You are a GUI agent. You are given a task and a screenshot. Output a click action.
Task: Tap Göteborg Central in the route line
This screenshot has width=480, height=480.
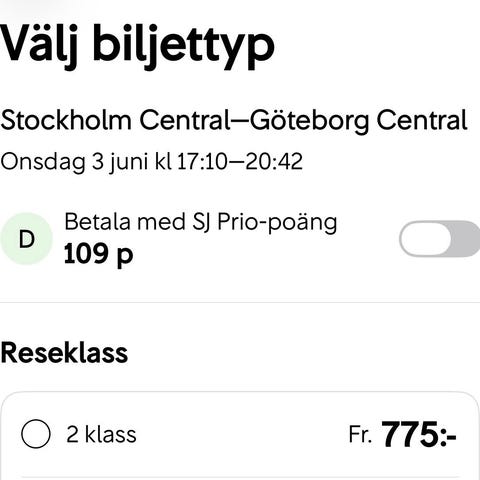[359, 120]
